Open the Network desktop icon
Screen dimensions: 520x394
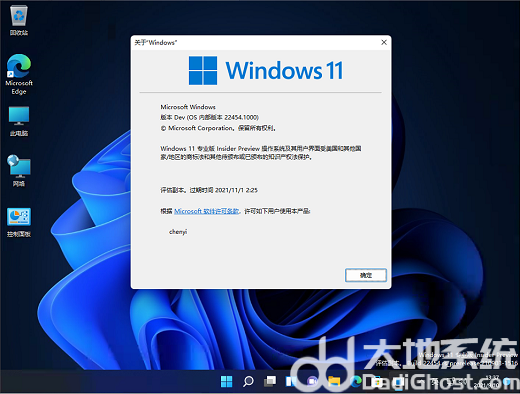(19, 171)
